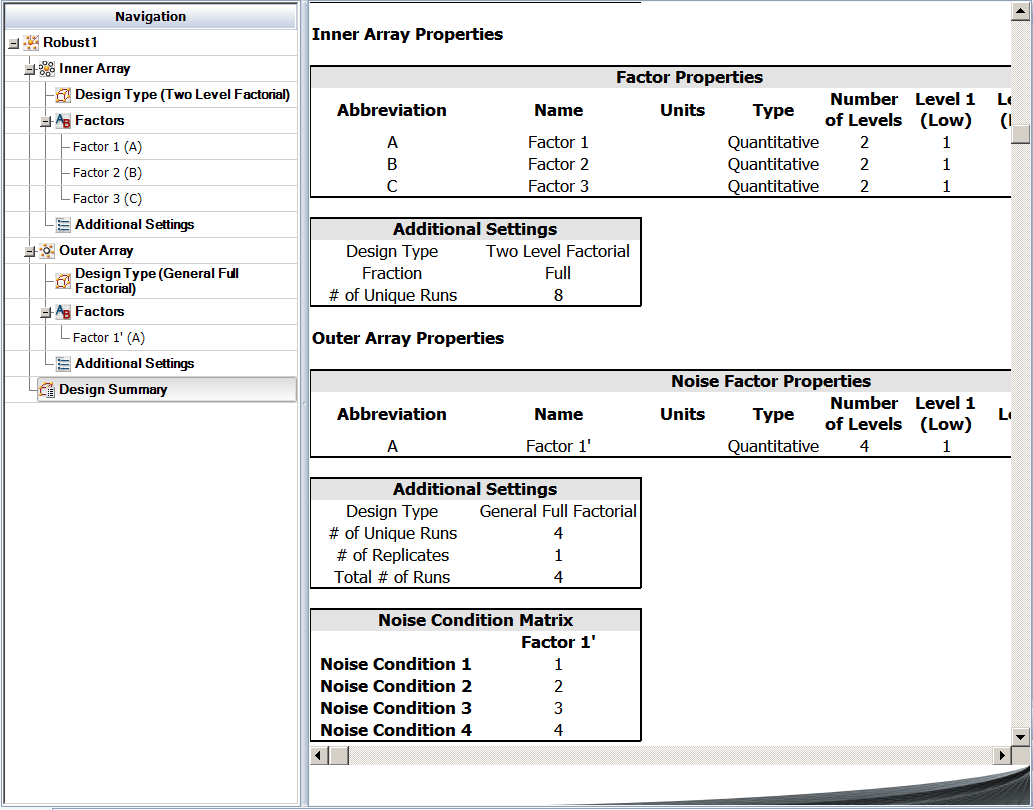1033x810 pixels.
Task: Click the Factor Properties table header
Action: click(x=689, y=78)
